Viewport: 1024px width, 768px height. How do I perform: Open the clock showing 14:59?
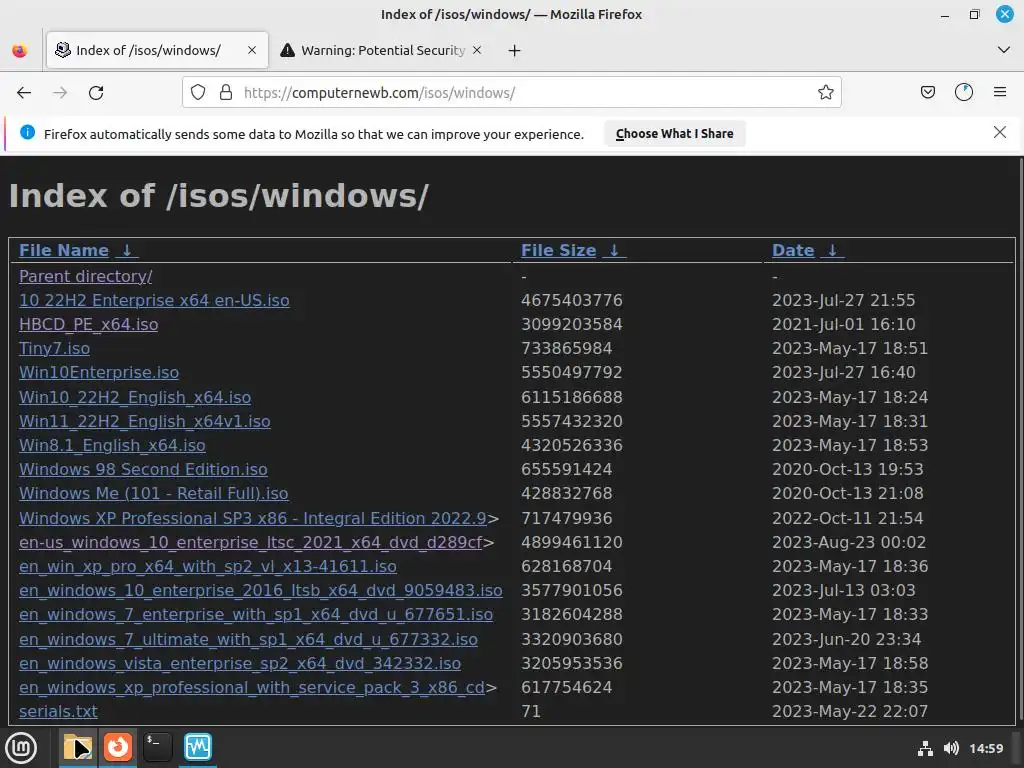(x=986, y=748)
